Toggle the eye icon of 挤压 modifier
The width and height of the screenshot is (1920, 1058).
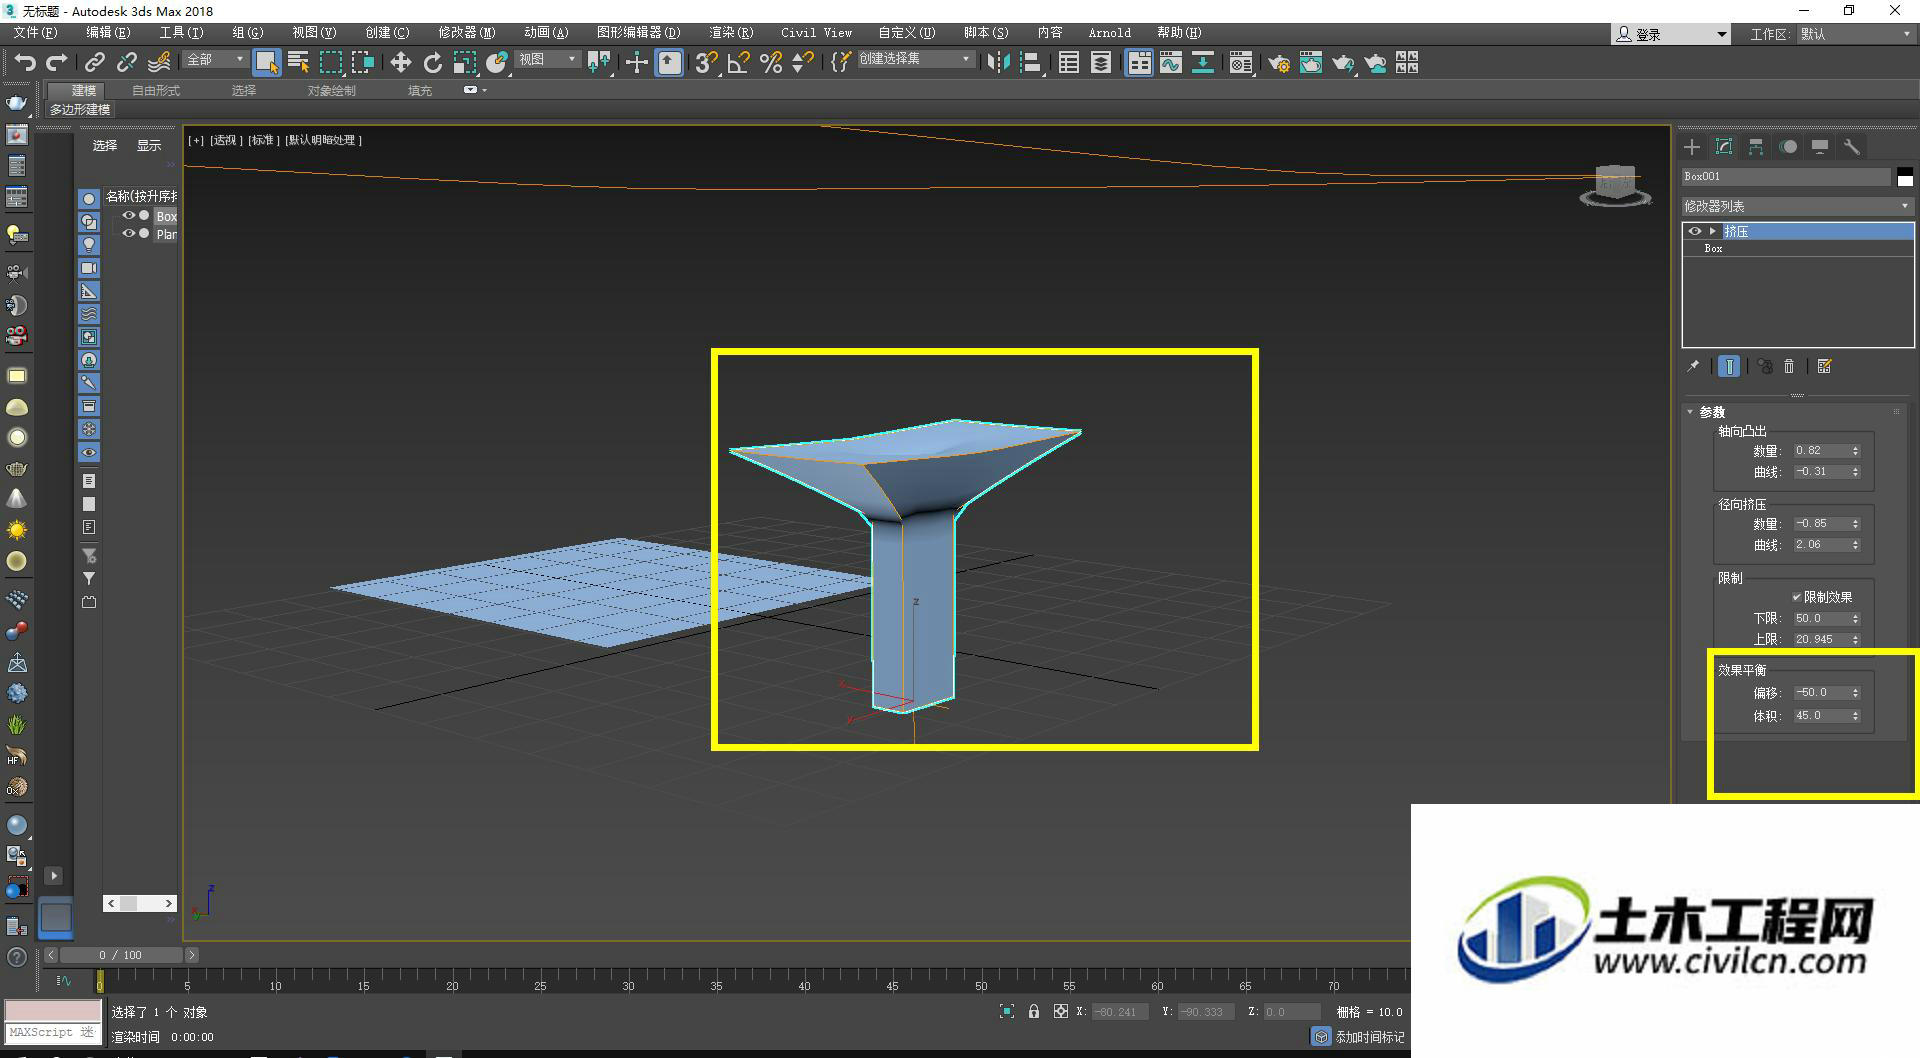(x=1694, y=231)
